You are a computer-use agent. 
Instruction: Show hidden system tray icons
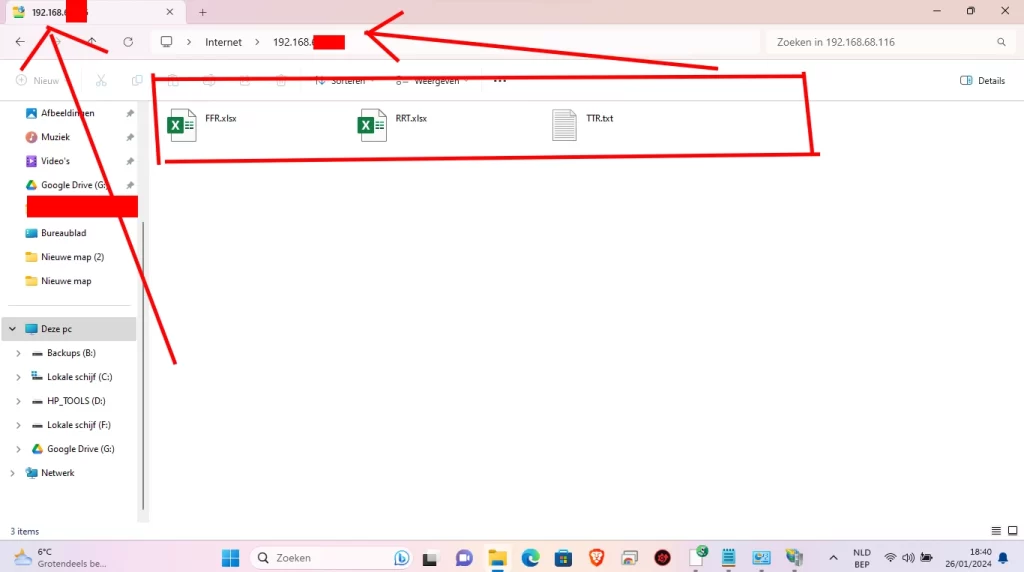[833, 558]
